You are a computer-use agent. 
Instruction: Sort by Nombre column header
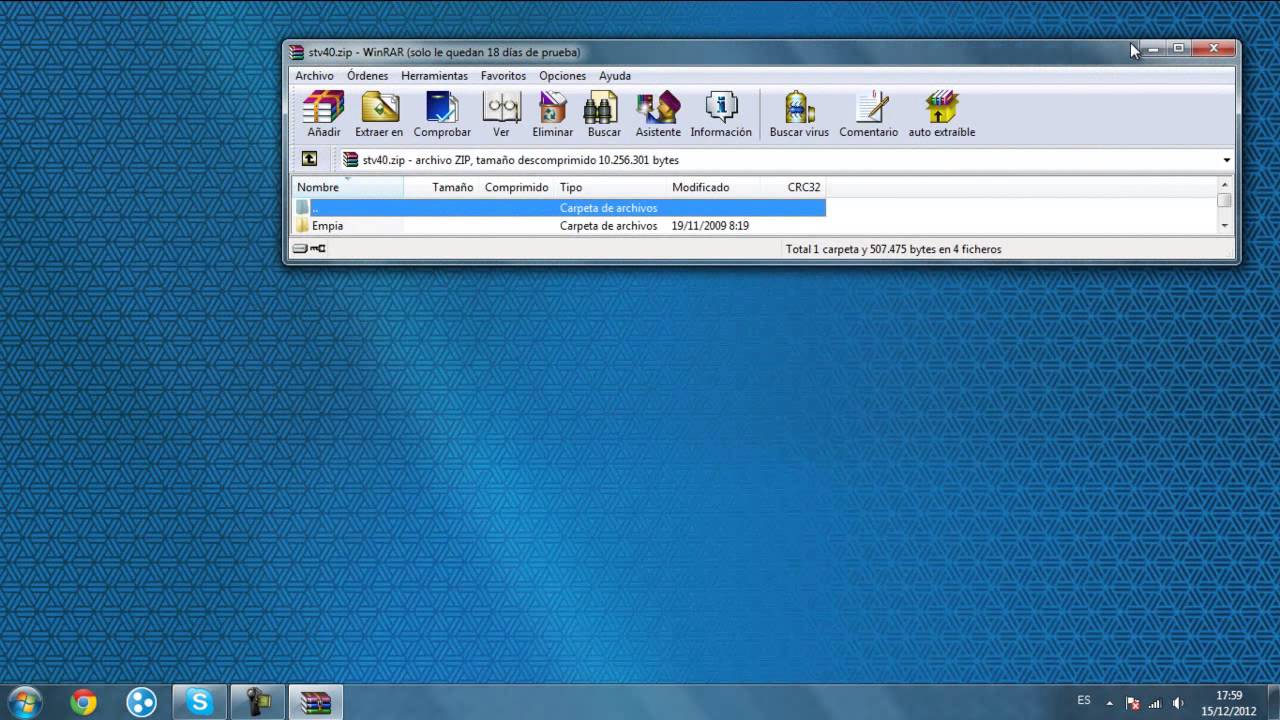[x=347, y=187]
